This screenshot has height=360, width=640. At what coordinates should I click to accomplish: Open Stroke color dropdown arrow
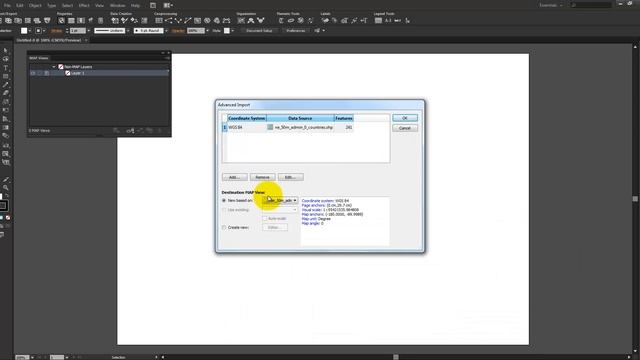44,31
